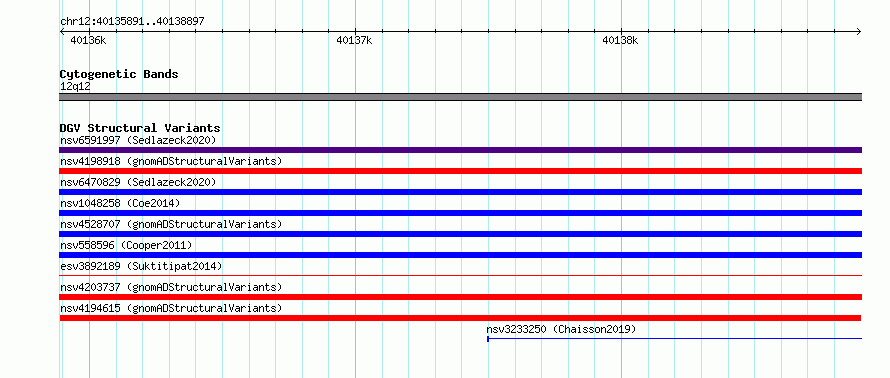Viewport: 890px width, 378px height.
Task: Click the right arrowhead of the ruler
Action: [x=859, y=31]
